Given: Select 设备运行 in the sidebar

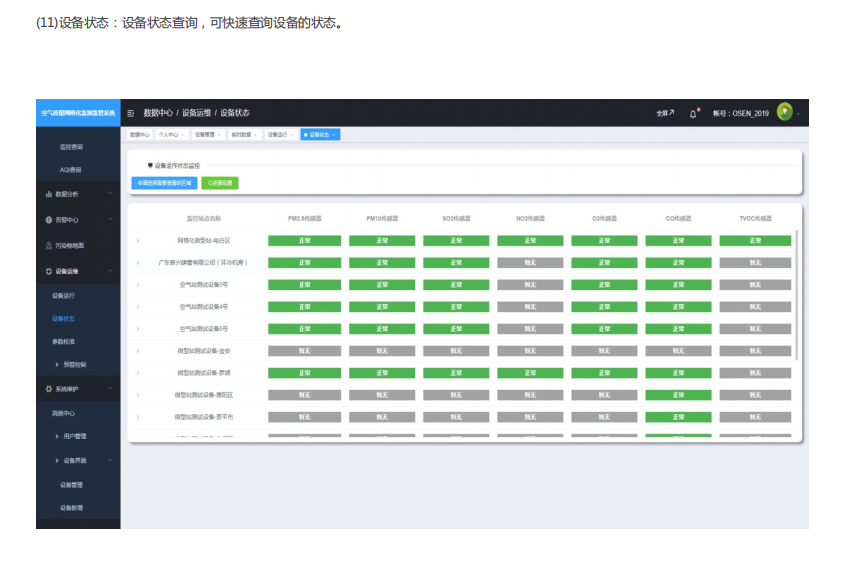Looking at the screenshot, I should [63, 296].
